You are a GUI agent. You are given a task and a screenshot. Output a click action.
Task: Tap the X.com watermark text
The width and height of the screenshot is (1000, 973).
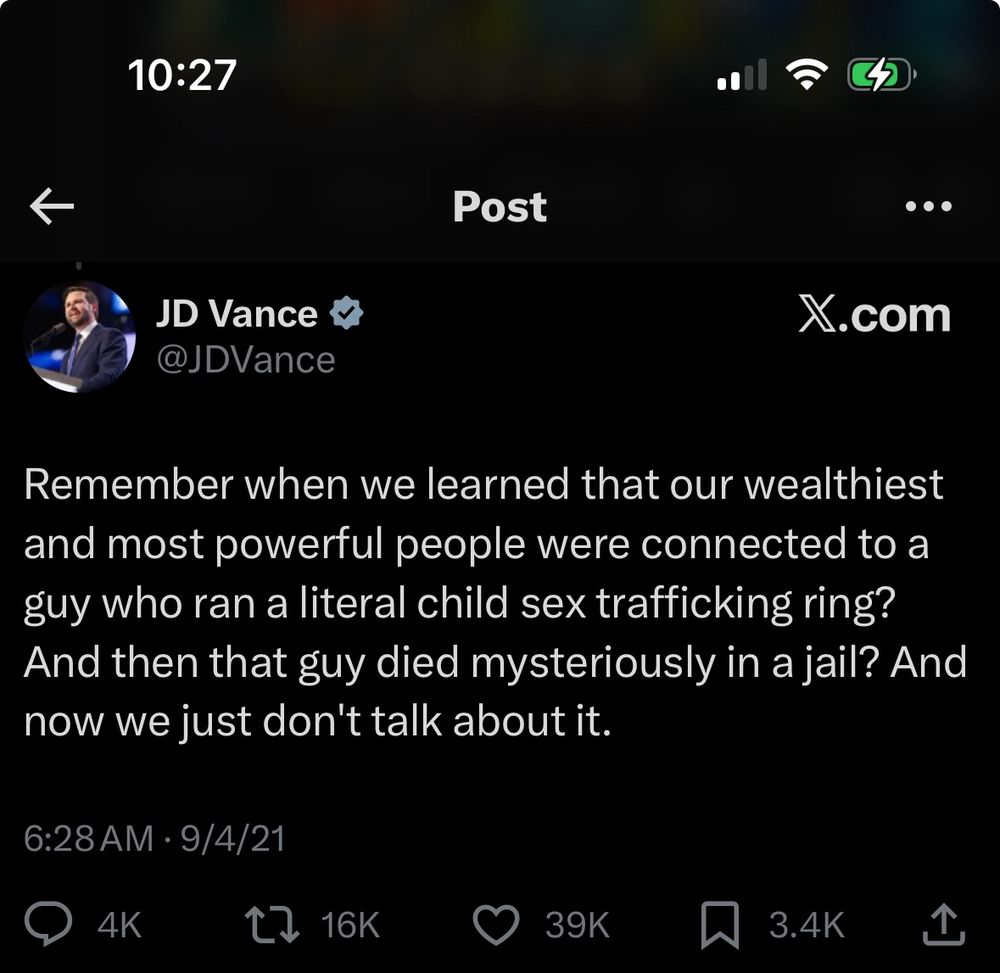pos(874,316)
